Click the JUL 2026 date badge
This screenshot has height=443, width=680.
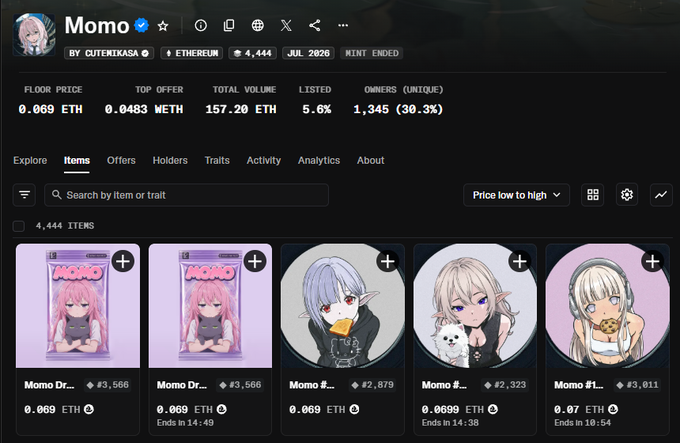coord(308,53)
